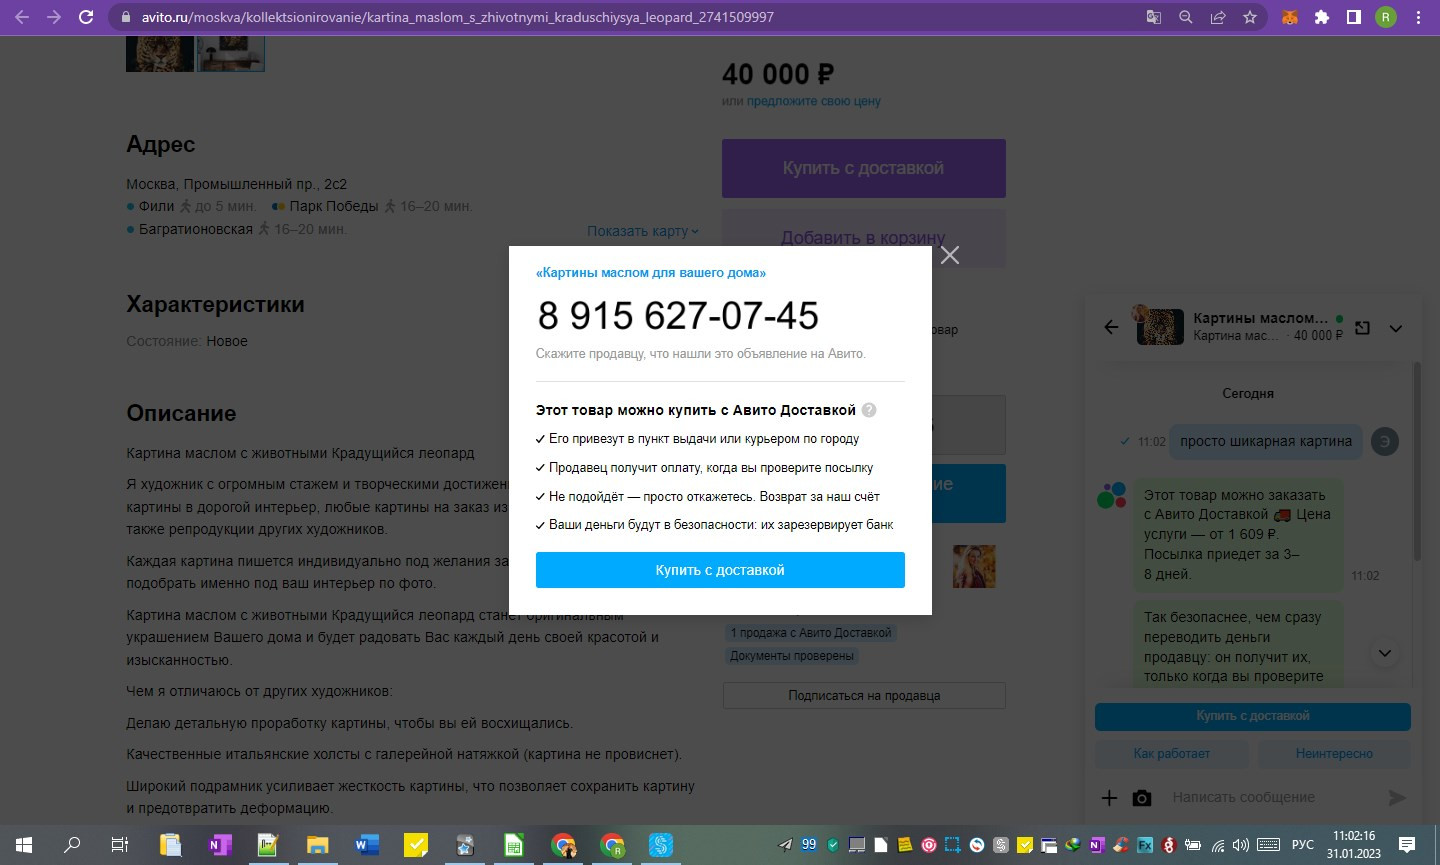Viewport: 1440px width, 865px height.
Task: Open Windows taskbar search
Action: pyautogui.click(x=72, y=845)
